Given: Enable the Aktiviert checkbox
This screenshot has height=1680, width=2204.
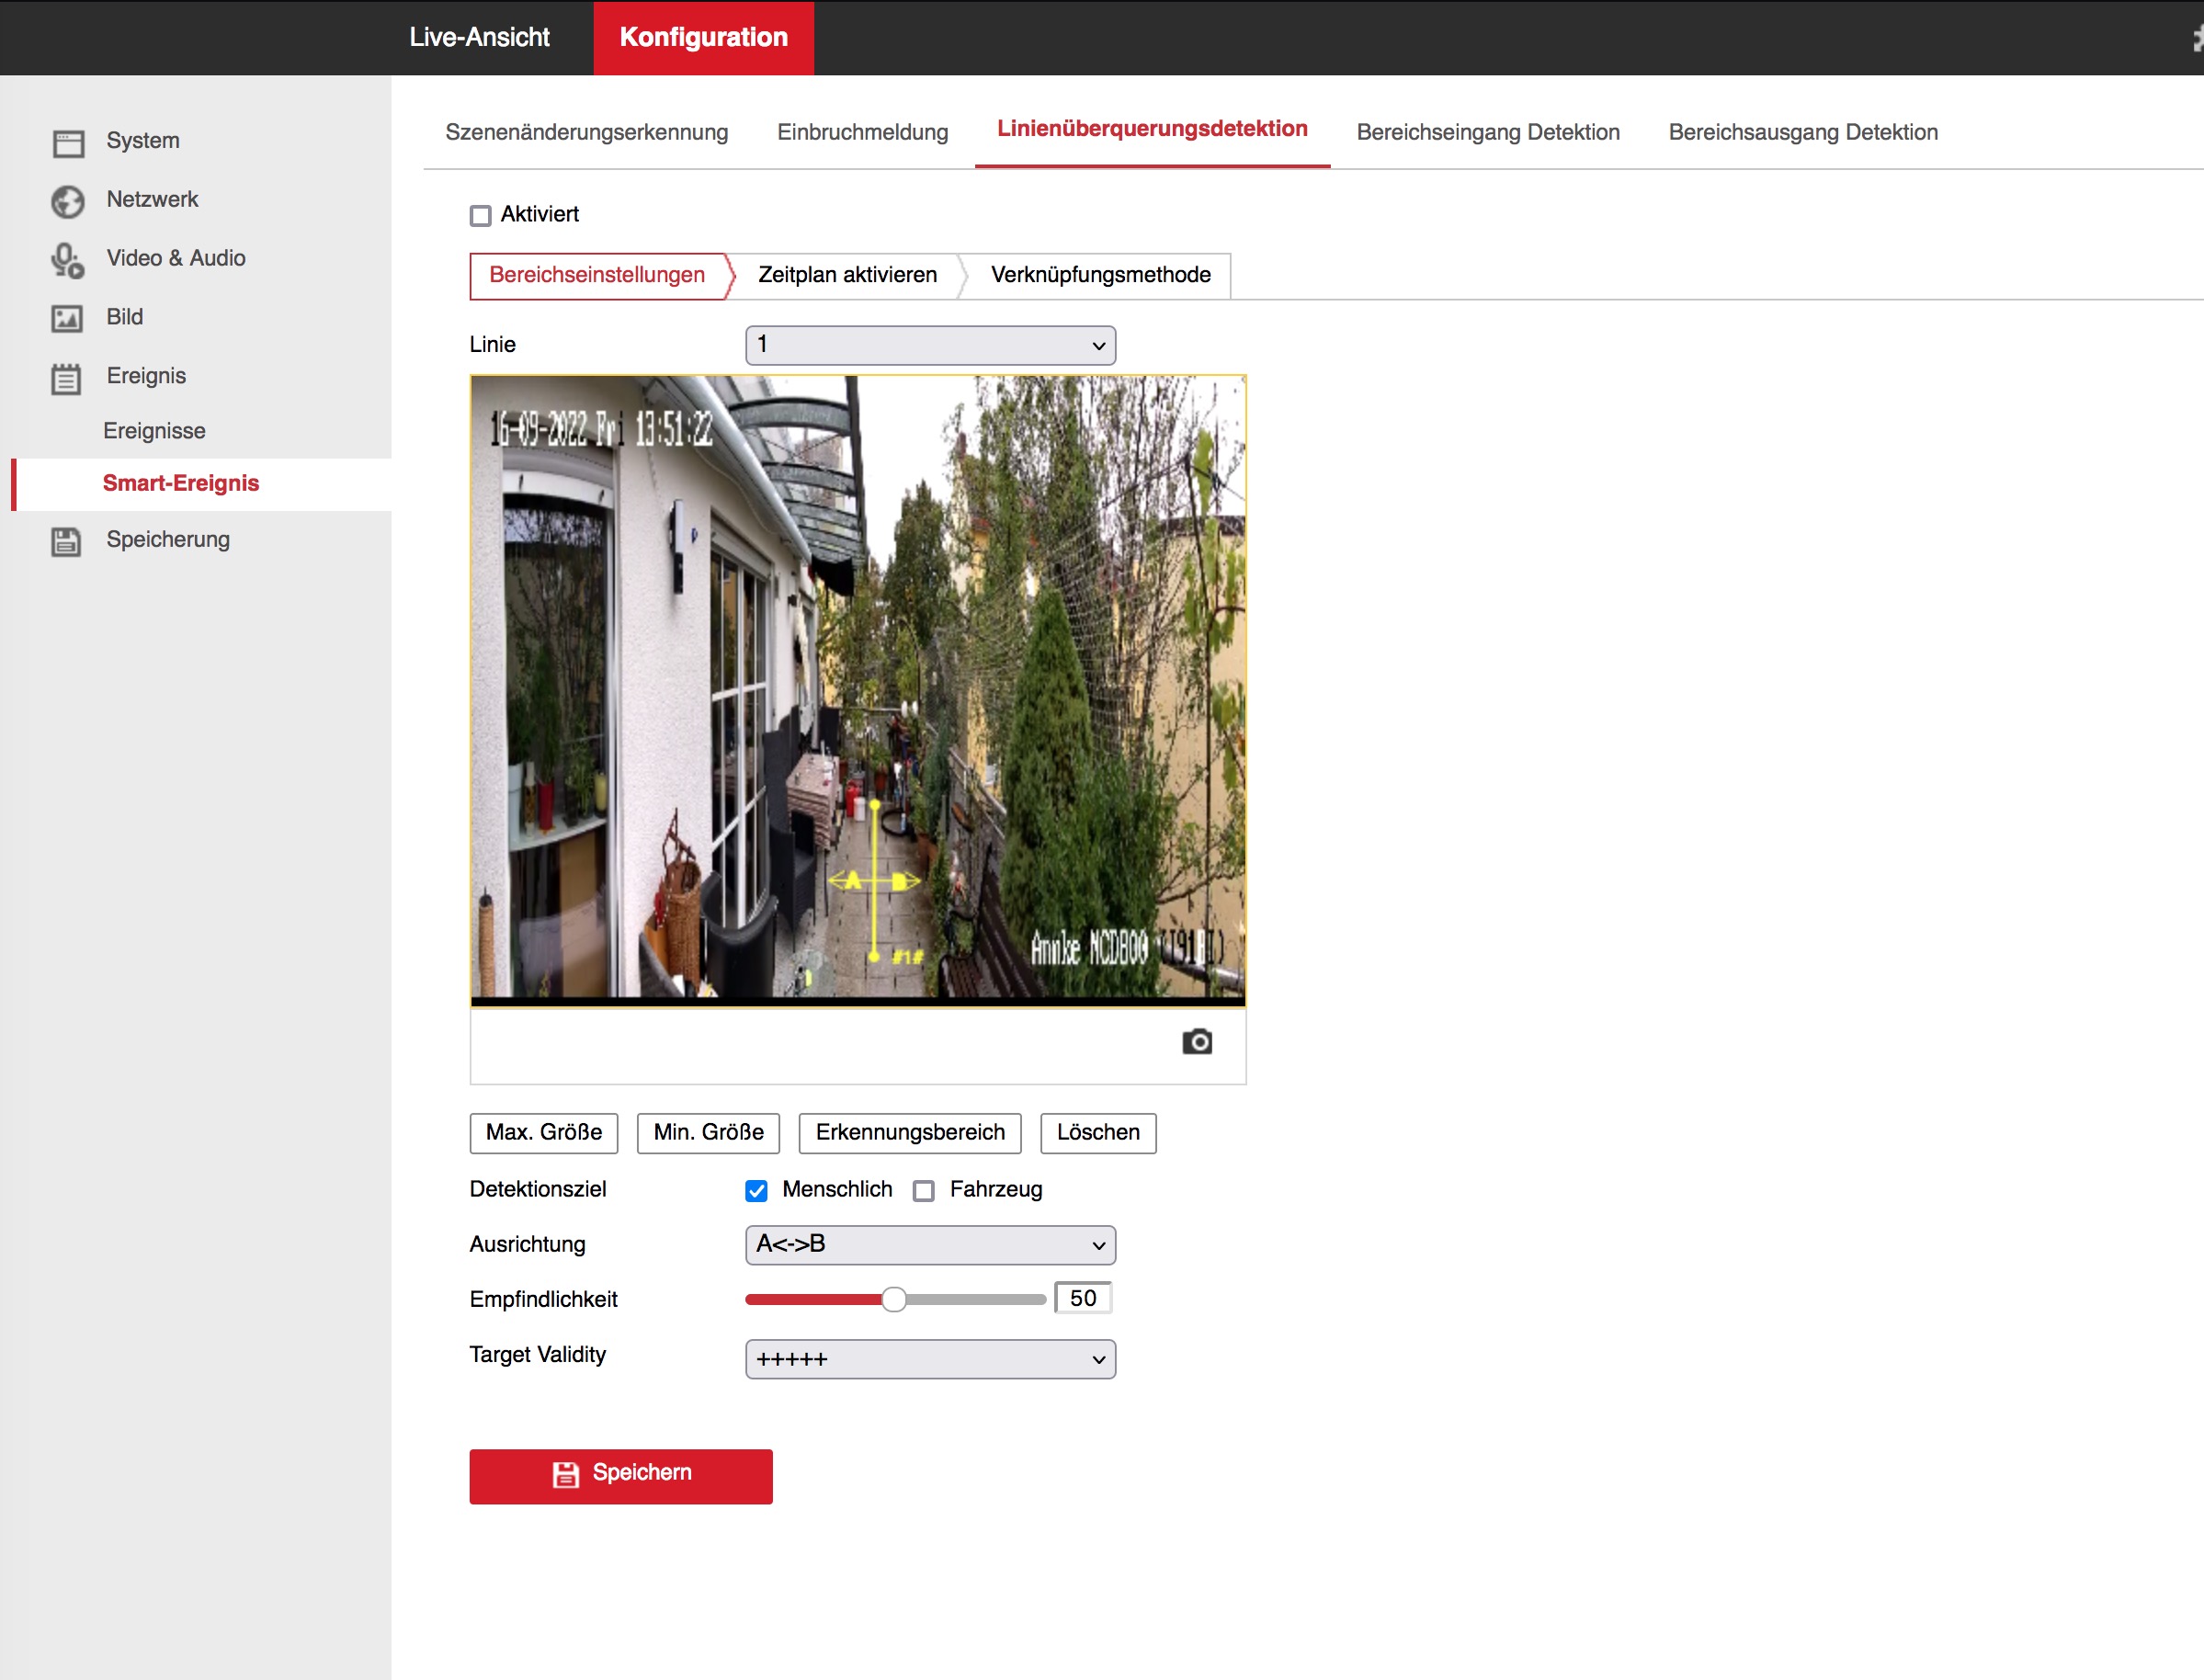Looking at the screenshot, I should point(481,215).
